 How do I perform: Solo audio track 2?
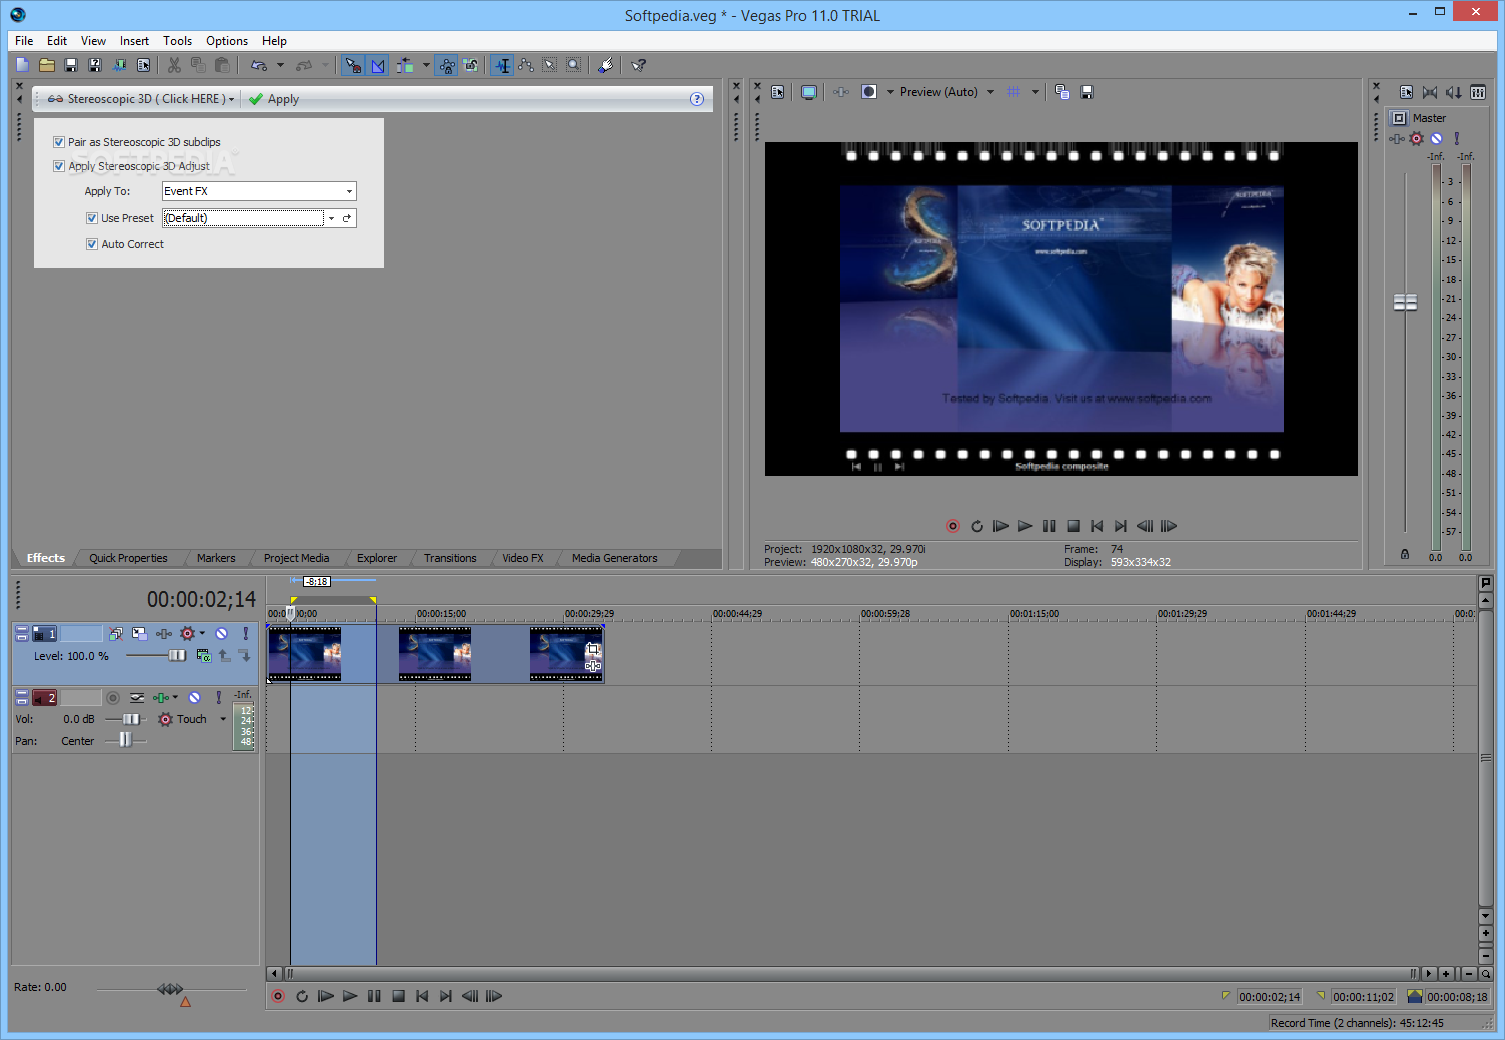219,697
